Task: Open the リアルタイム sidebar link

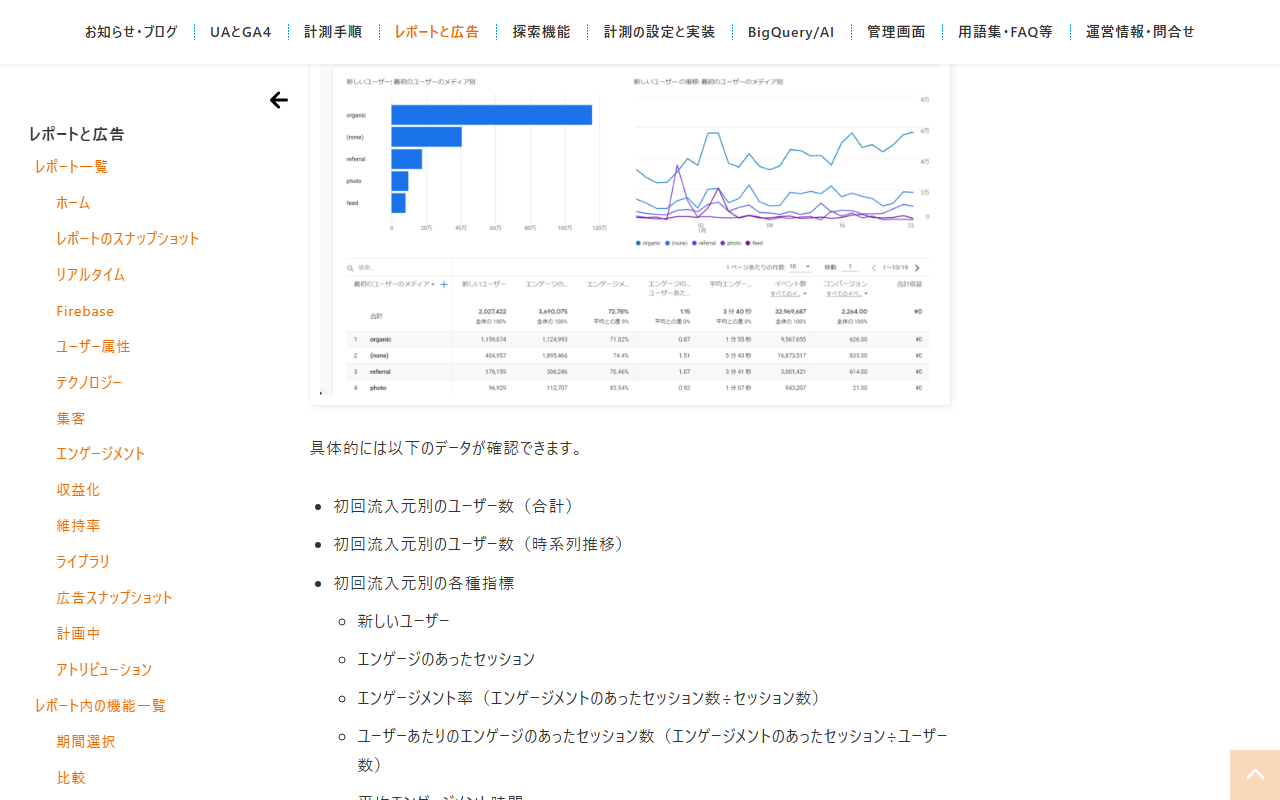Action: click(90, 274)
